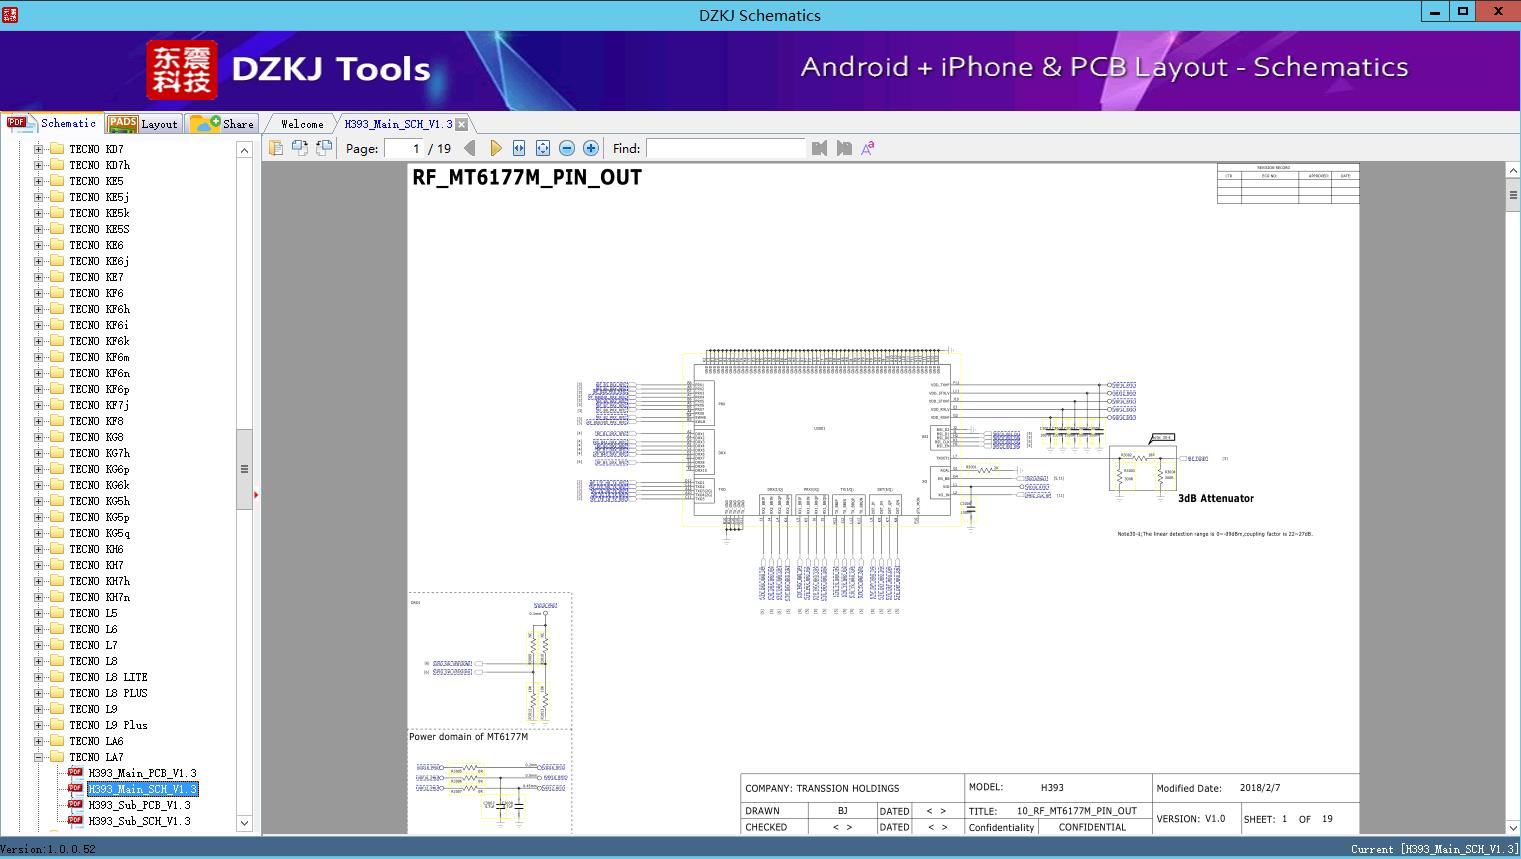The image size is (1521, 859).
Task: Click the TECNO L7 folder icon
Action: [x=57, y=645]
